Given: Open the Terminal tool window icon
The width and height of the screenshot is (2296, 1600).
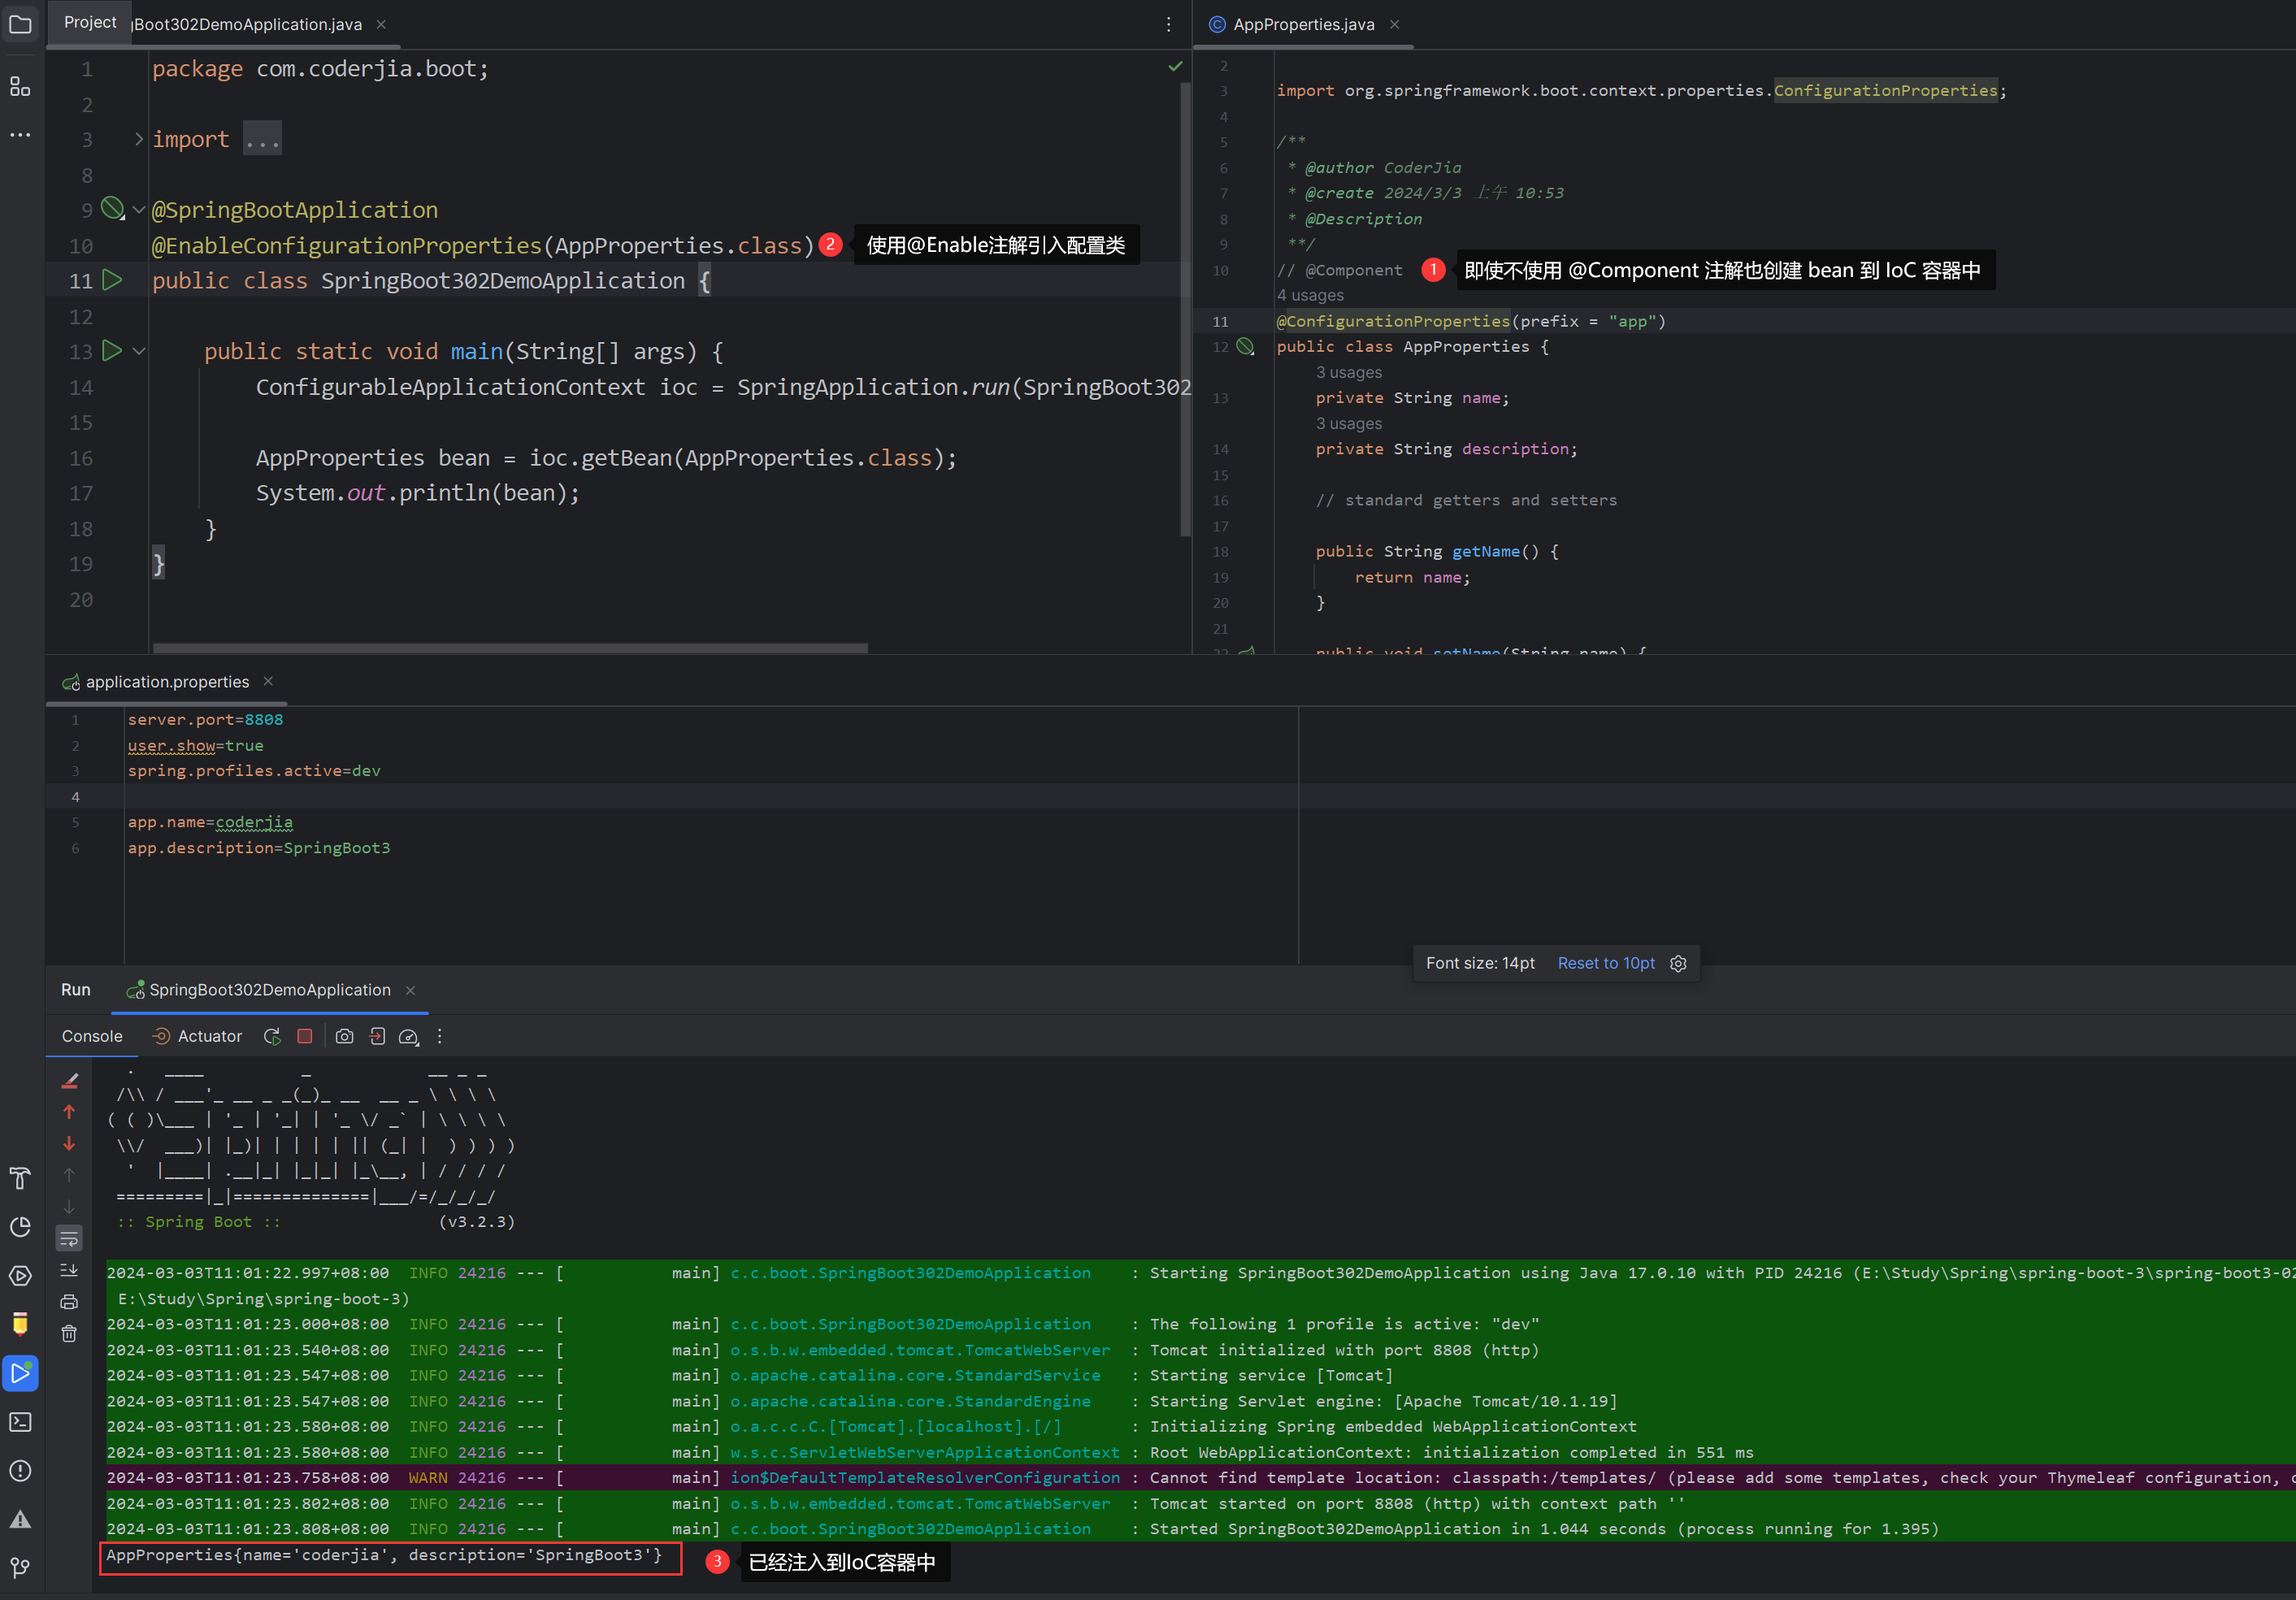Looking at the screenshot, I should click(20, 1422).
